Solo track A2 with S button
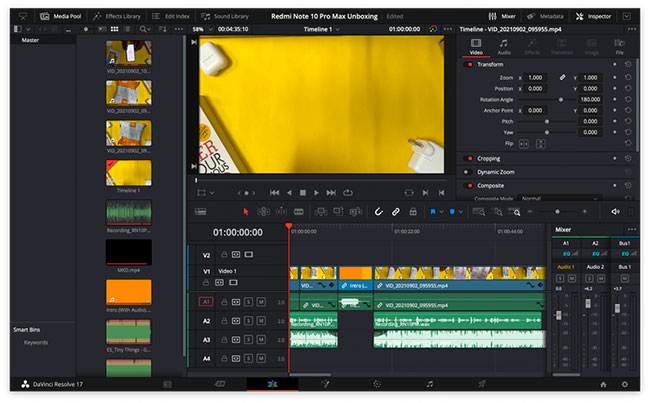 coord(249,321)
